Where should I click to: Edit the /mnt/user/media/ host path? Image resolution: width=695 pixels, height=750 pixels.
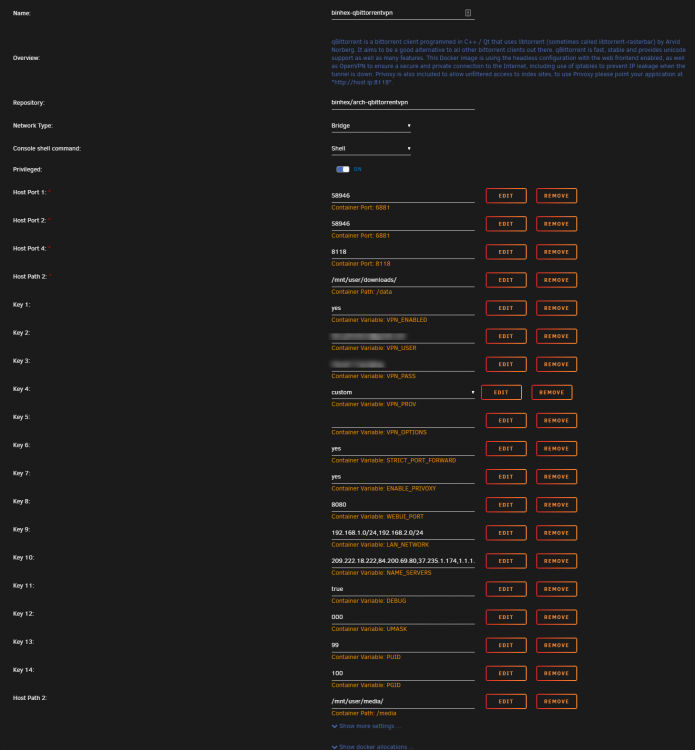(506, 702)
